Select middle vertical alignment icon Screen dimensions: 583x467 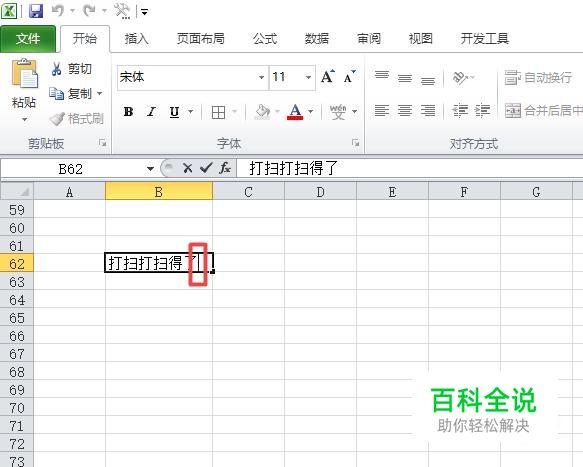(x=405, y=77)
